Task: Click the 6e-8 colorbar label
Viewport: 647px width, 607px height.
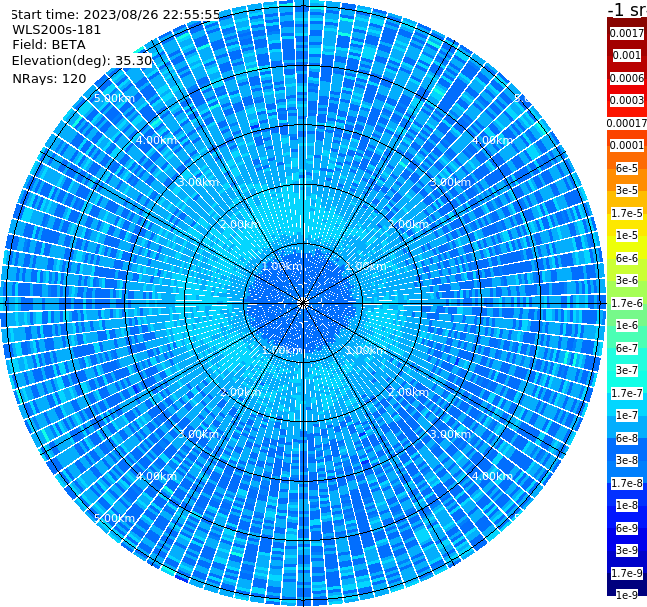Action: 627,438
